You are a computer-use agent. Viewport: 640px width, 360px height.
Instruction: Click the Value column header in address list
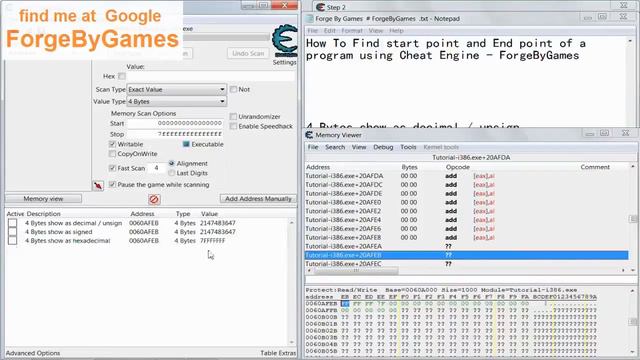(209, 214)
